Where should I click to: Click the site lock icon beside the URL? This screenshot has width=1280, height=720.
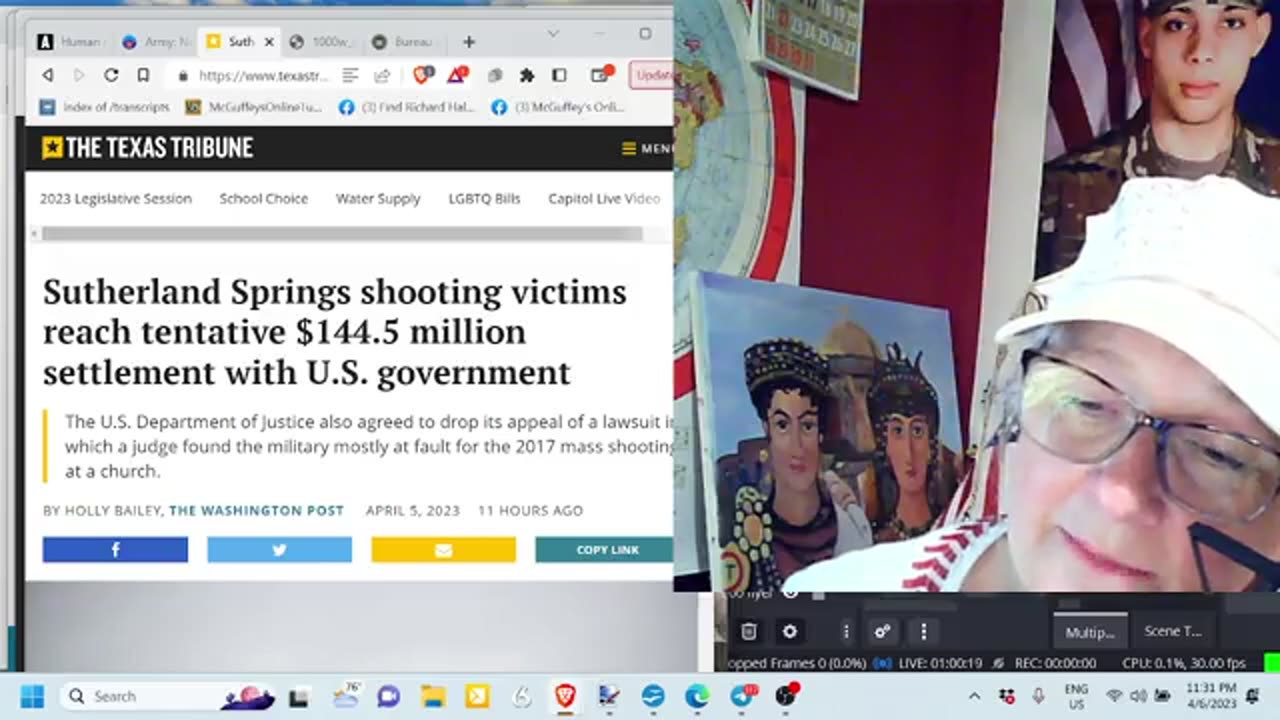[x=182, y=76]
